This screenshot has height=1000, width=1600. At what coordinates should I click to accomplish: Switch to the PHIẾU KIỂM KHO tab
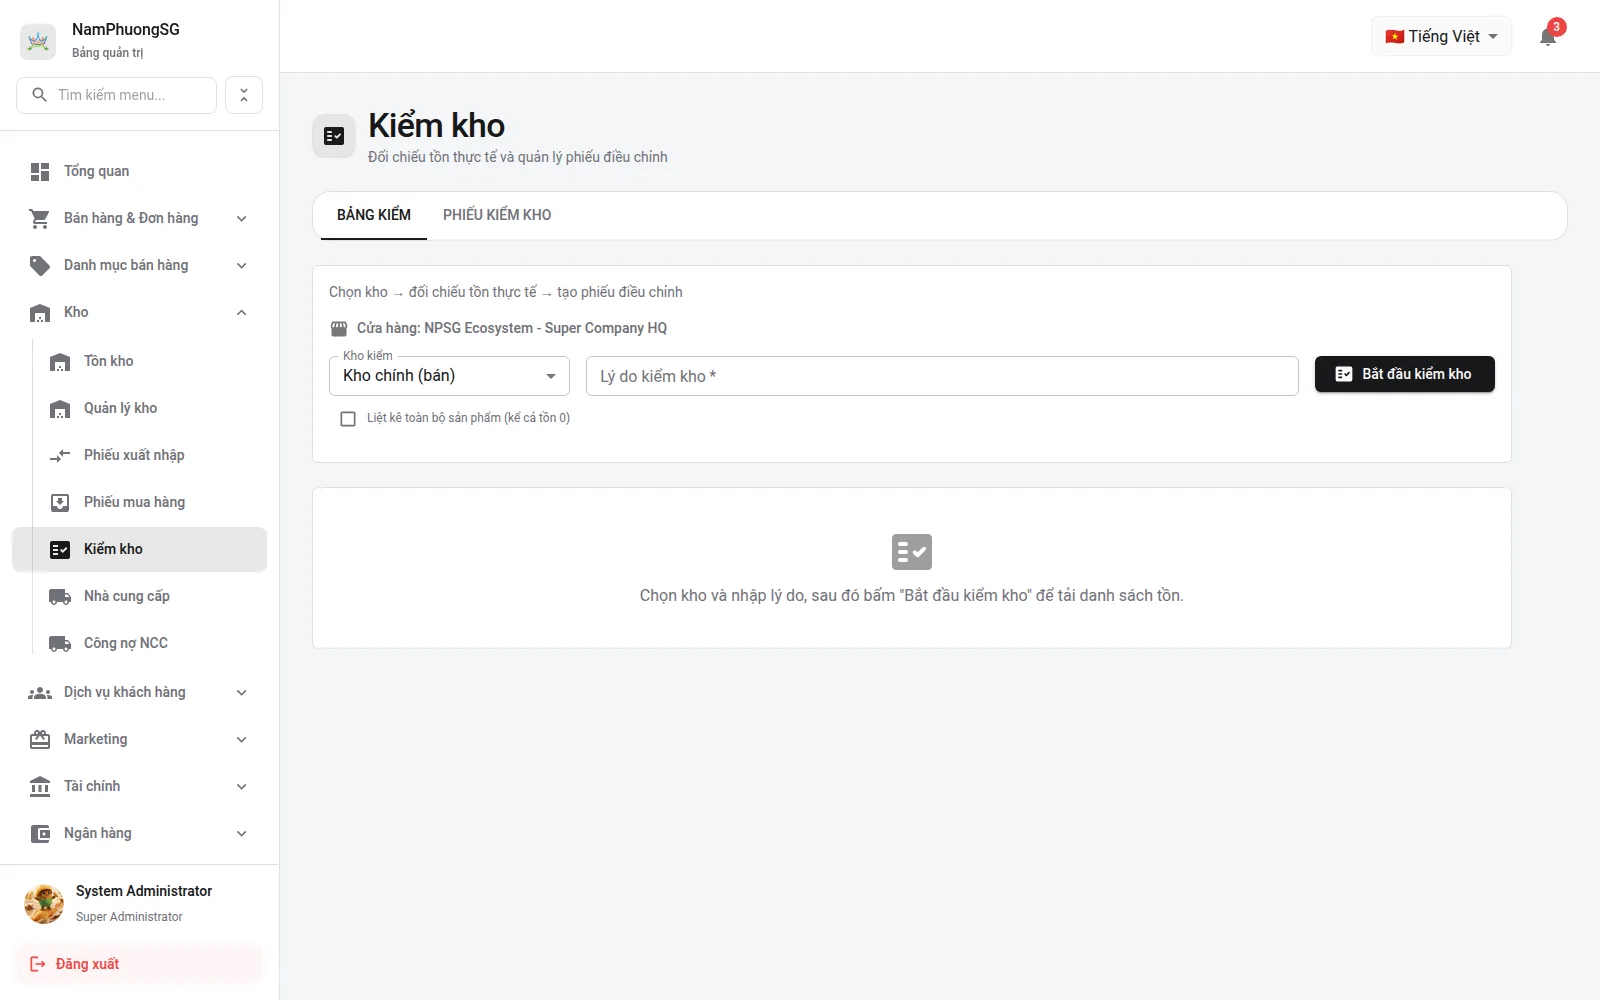497,215
